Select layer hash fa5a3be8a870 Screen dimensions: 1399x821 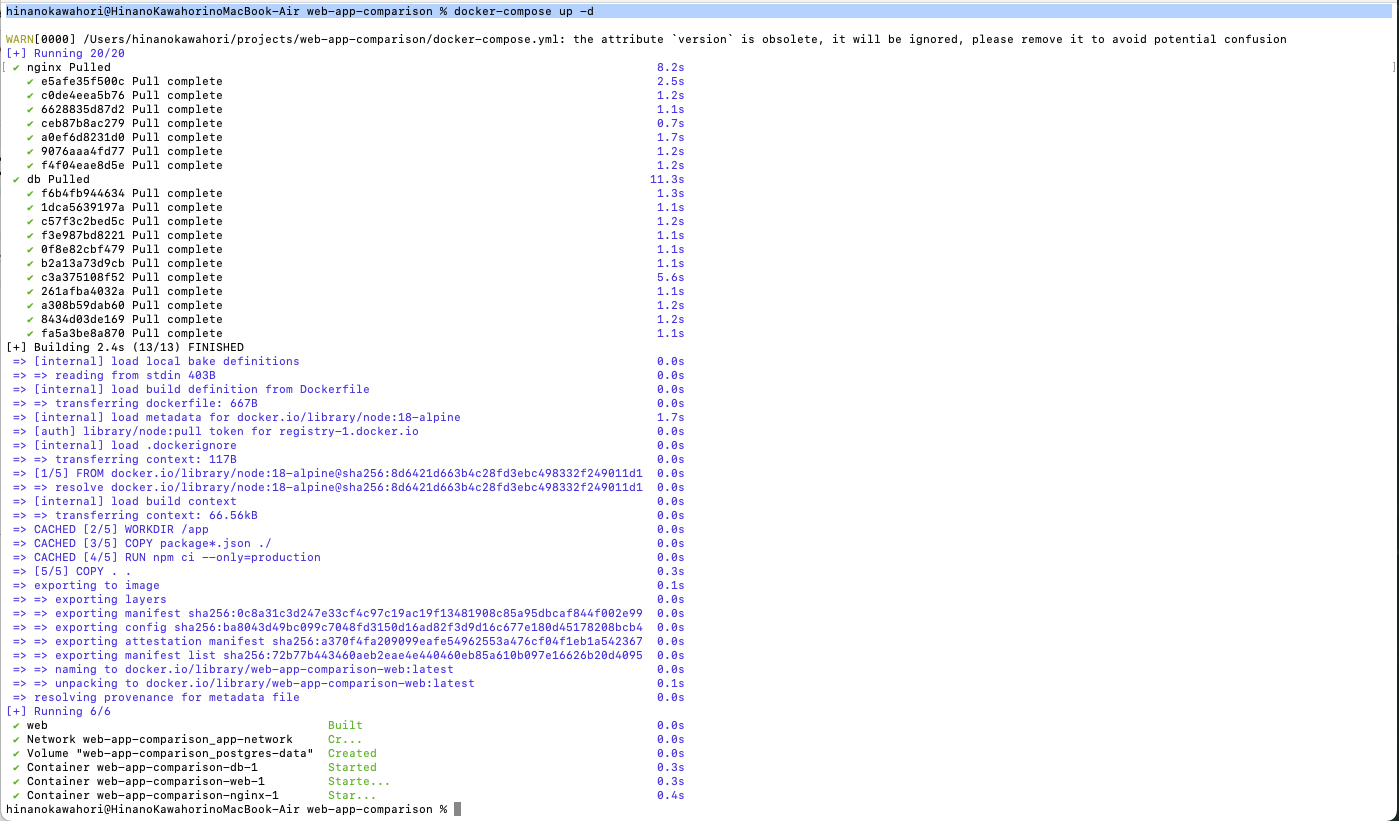83,333
